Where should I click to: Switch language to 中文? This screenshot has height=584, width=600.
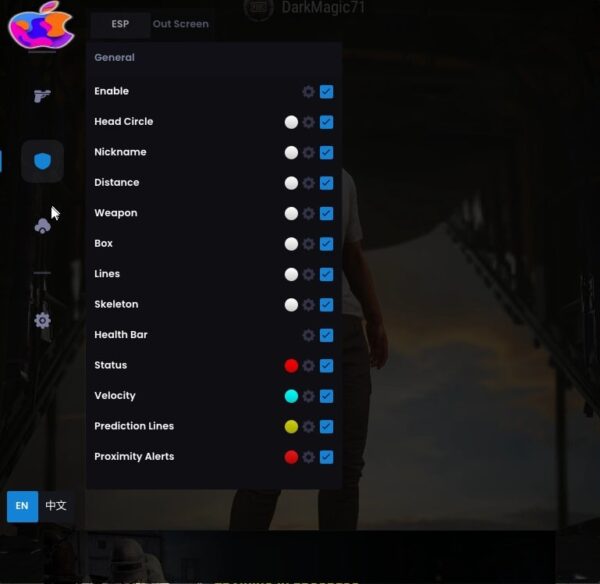pos(56,506)
